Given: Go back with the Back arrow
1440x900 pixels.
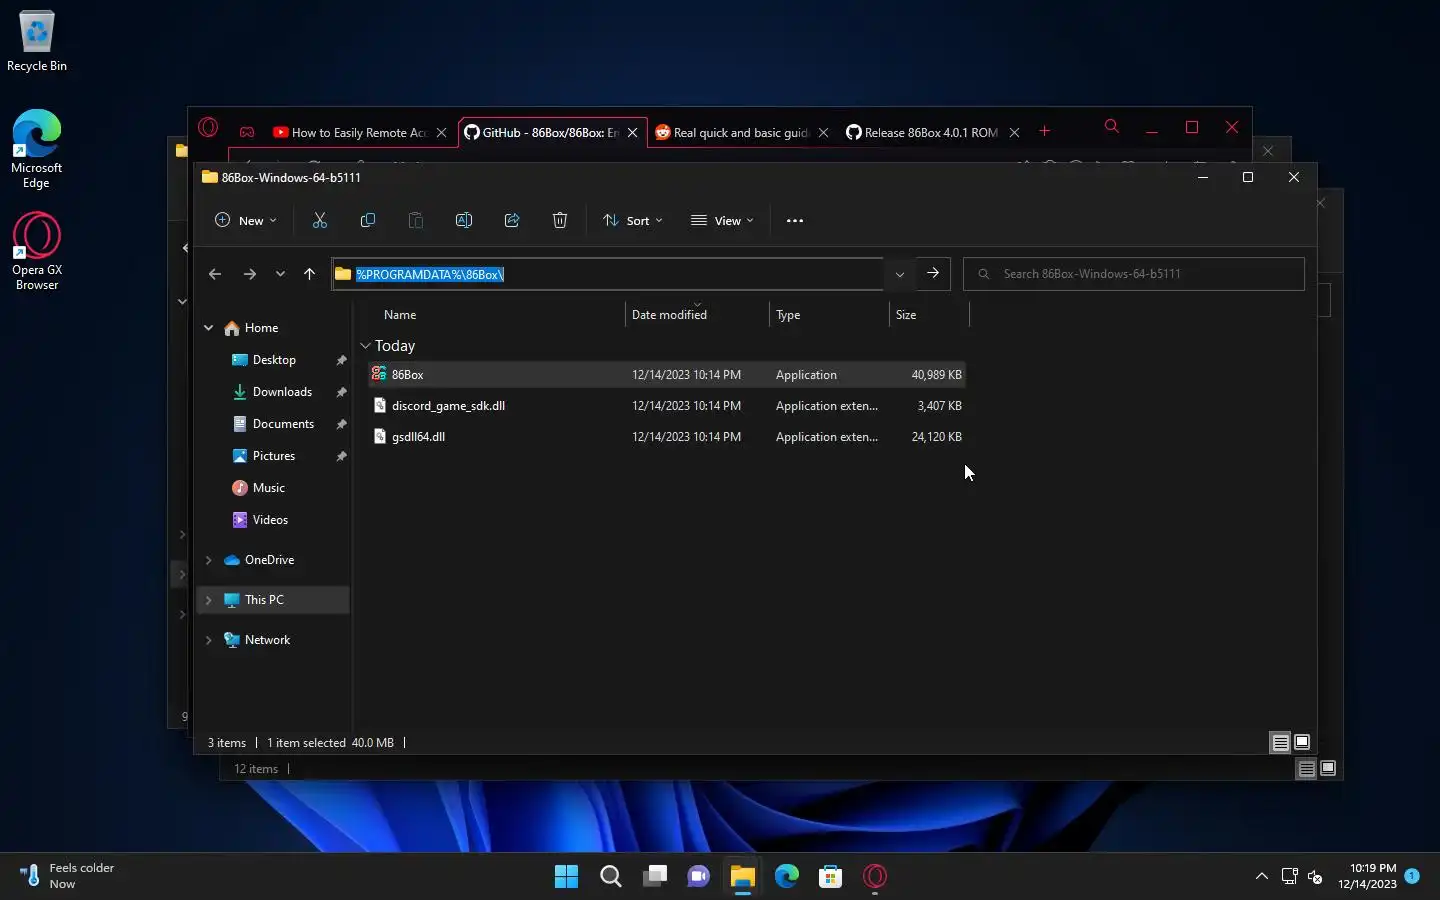Looking at the screenshot, I should coord(215,274).
